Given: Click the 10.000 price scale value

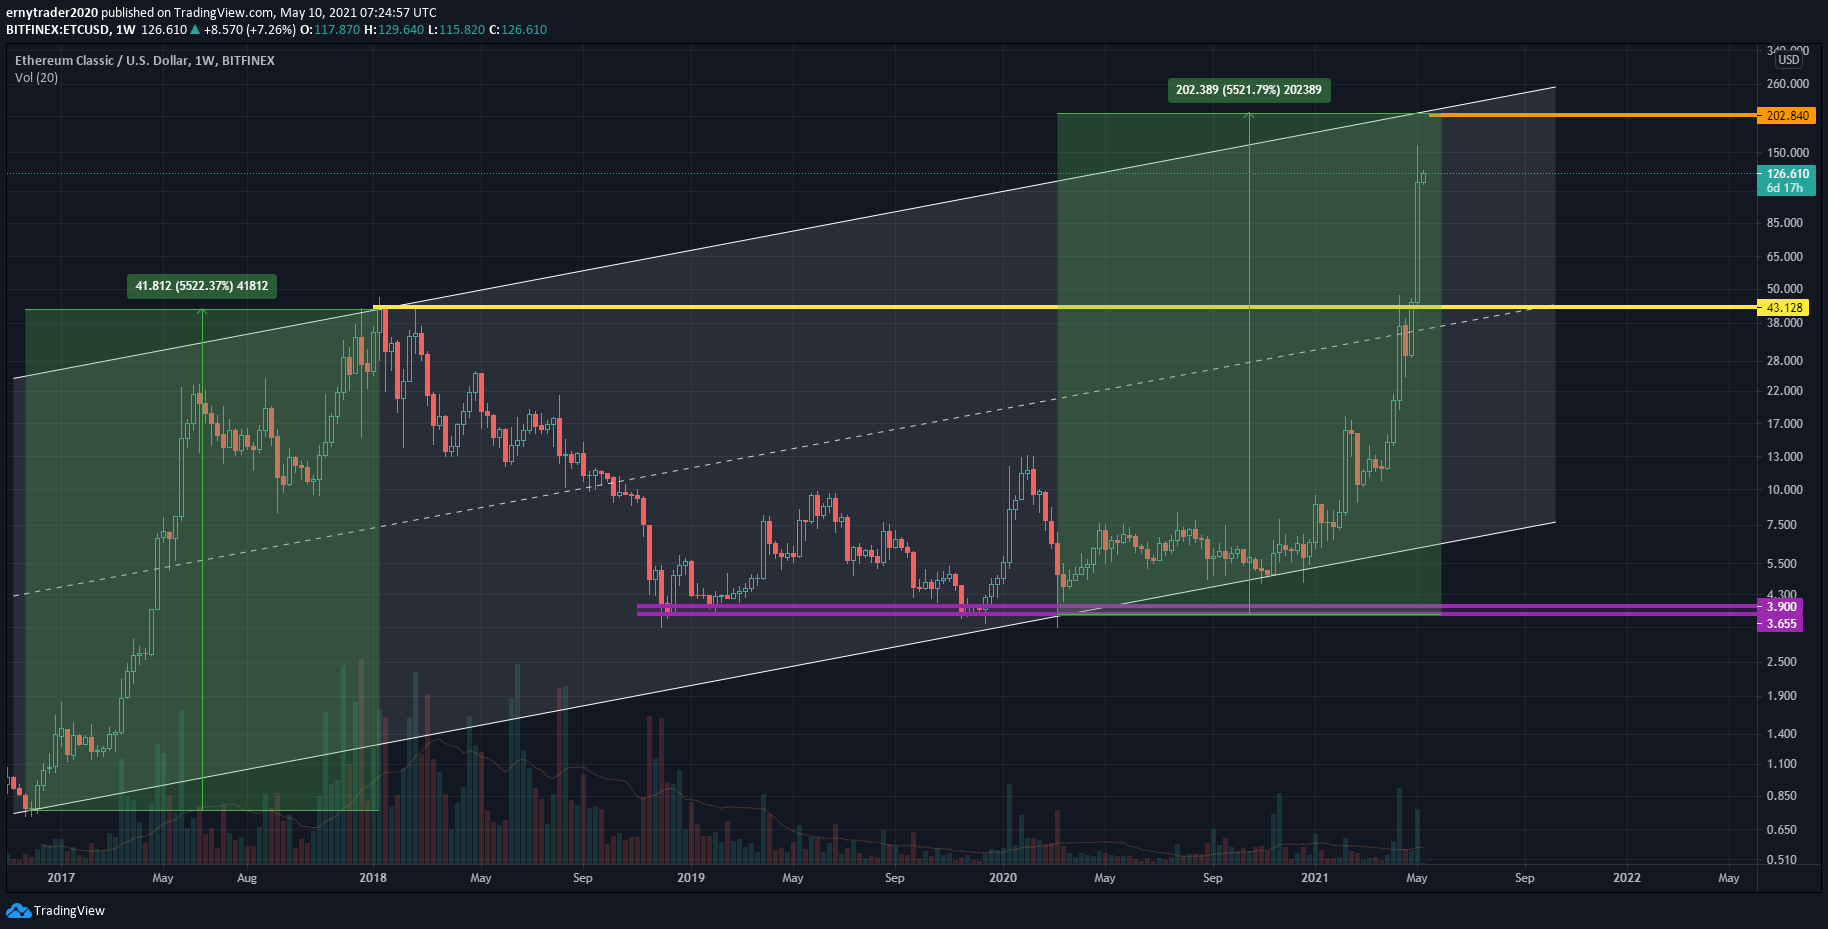Looking at the screenshot, I should coord(1785,490).
